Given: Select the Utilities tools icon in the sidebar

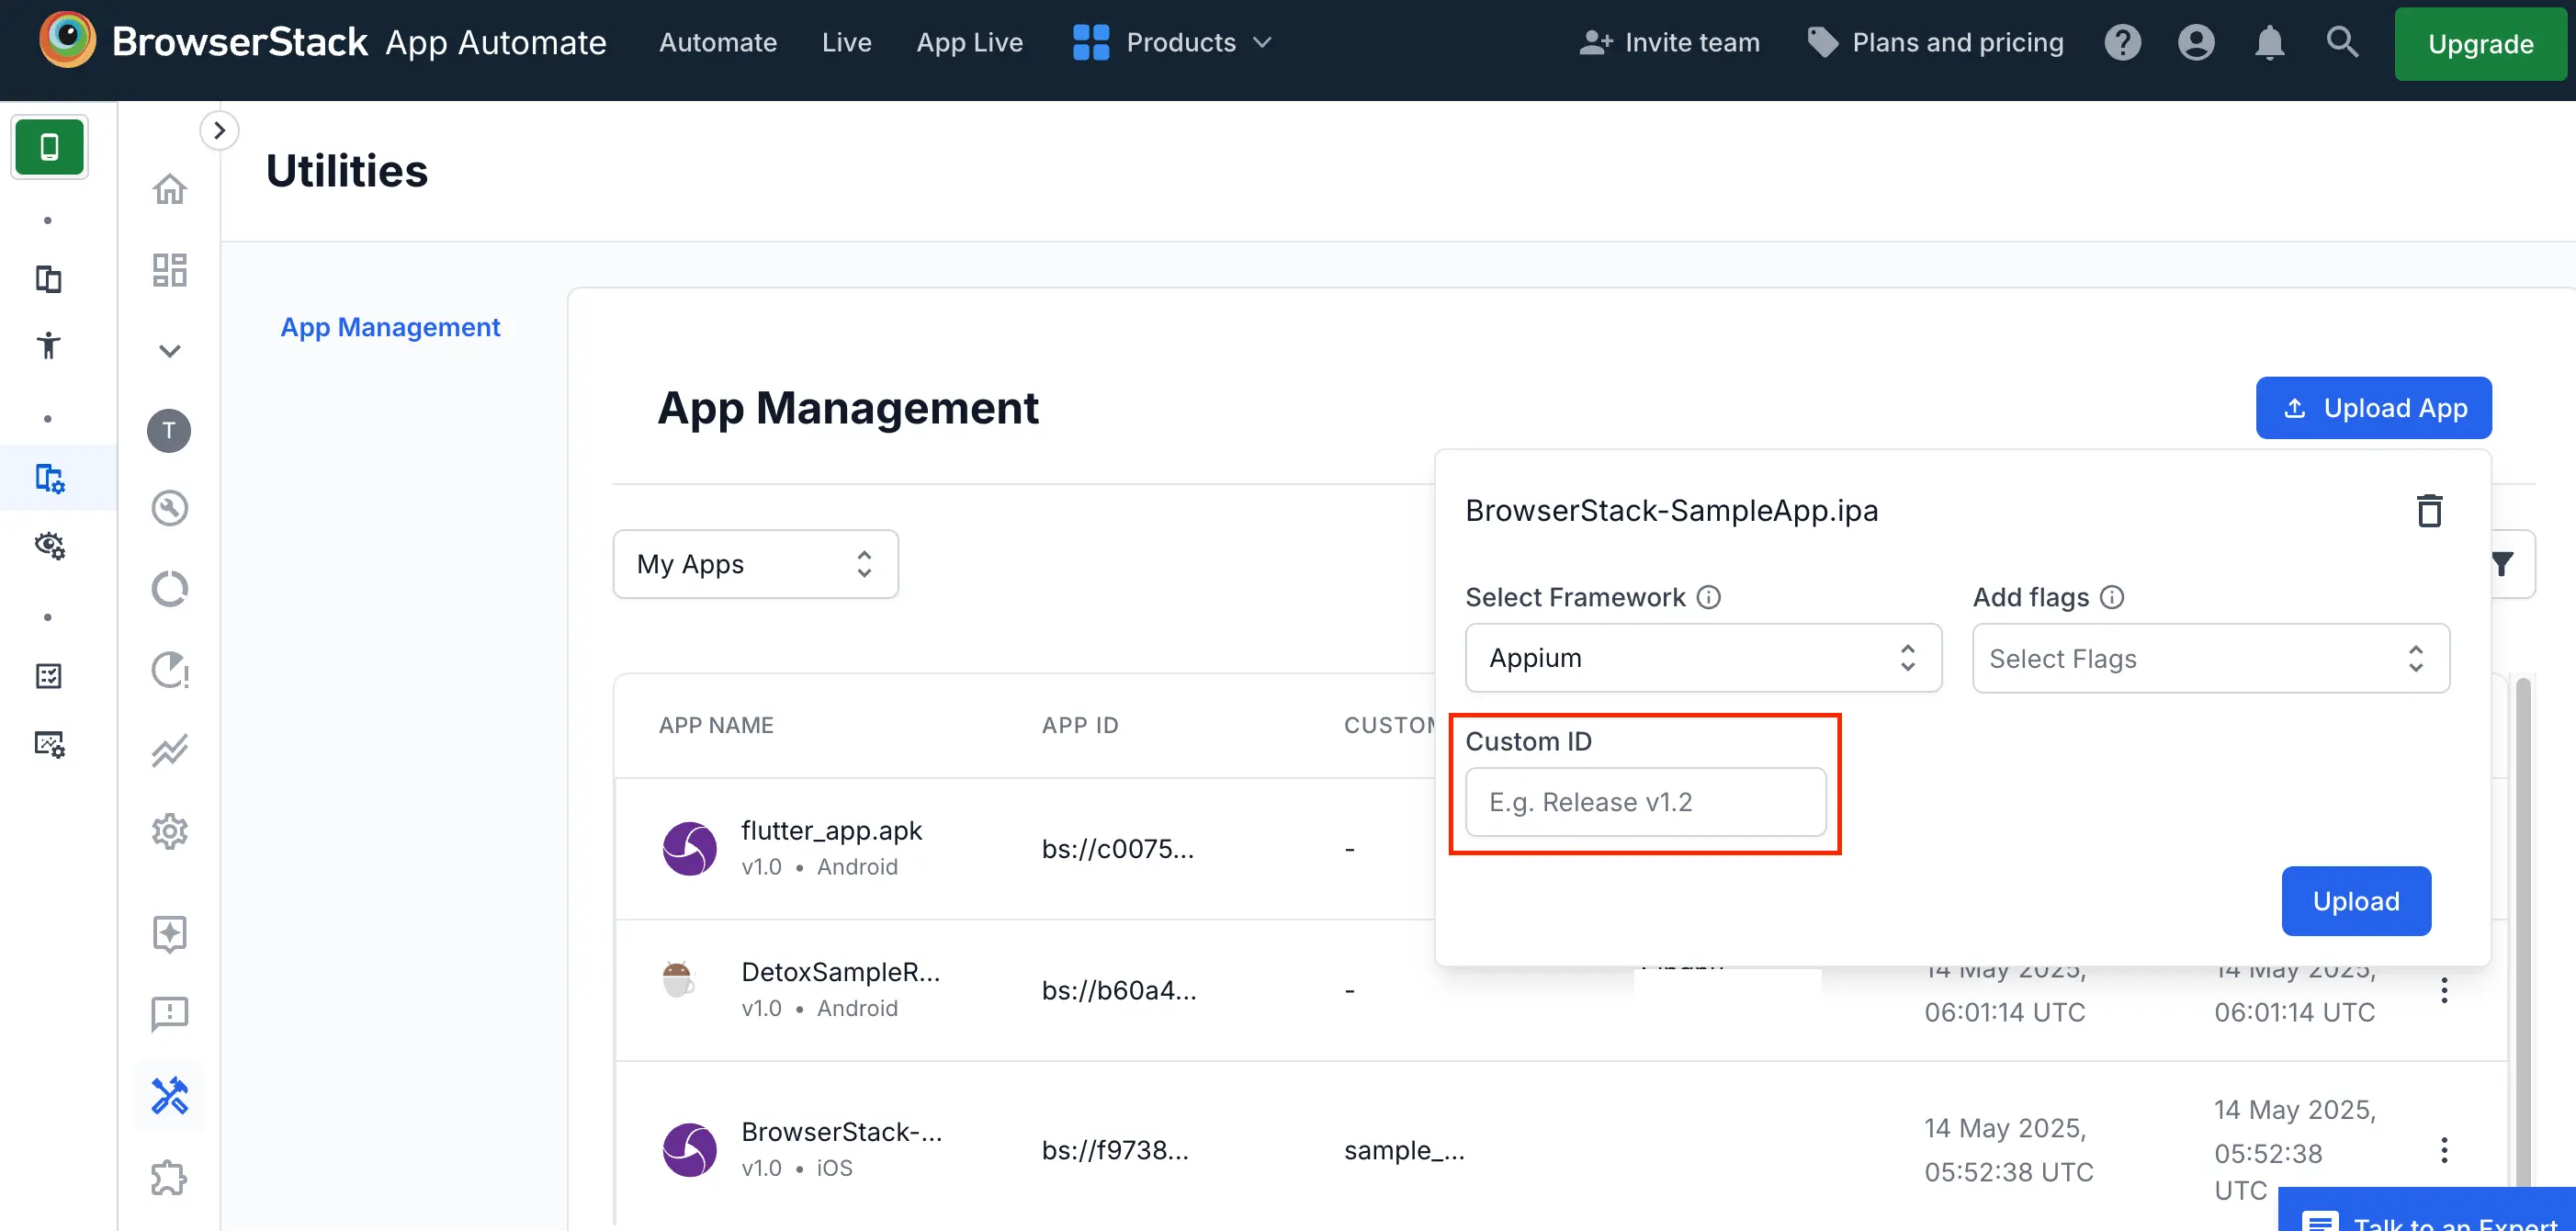Looking at the screenshot, I should coord(169,1096).
